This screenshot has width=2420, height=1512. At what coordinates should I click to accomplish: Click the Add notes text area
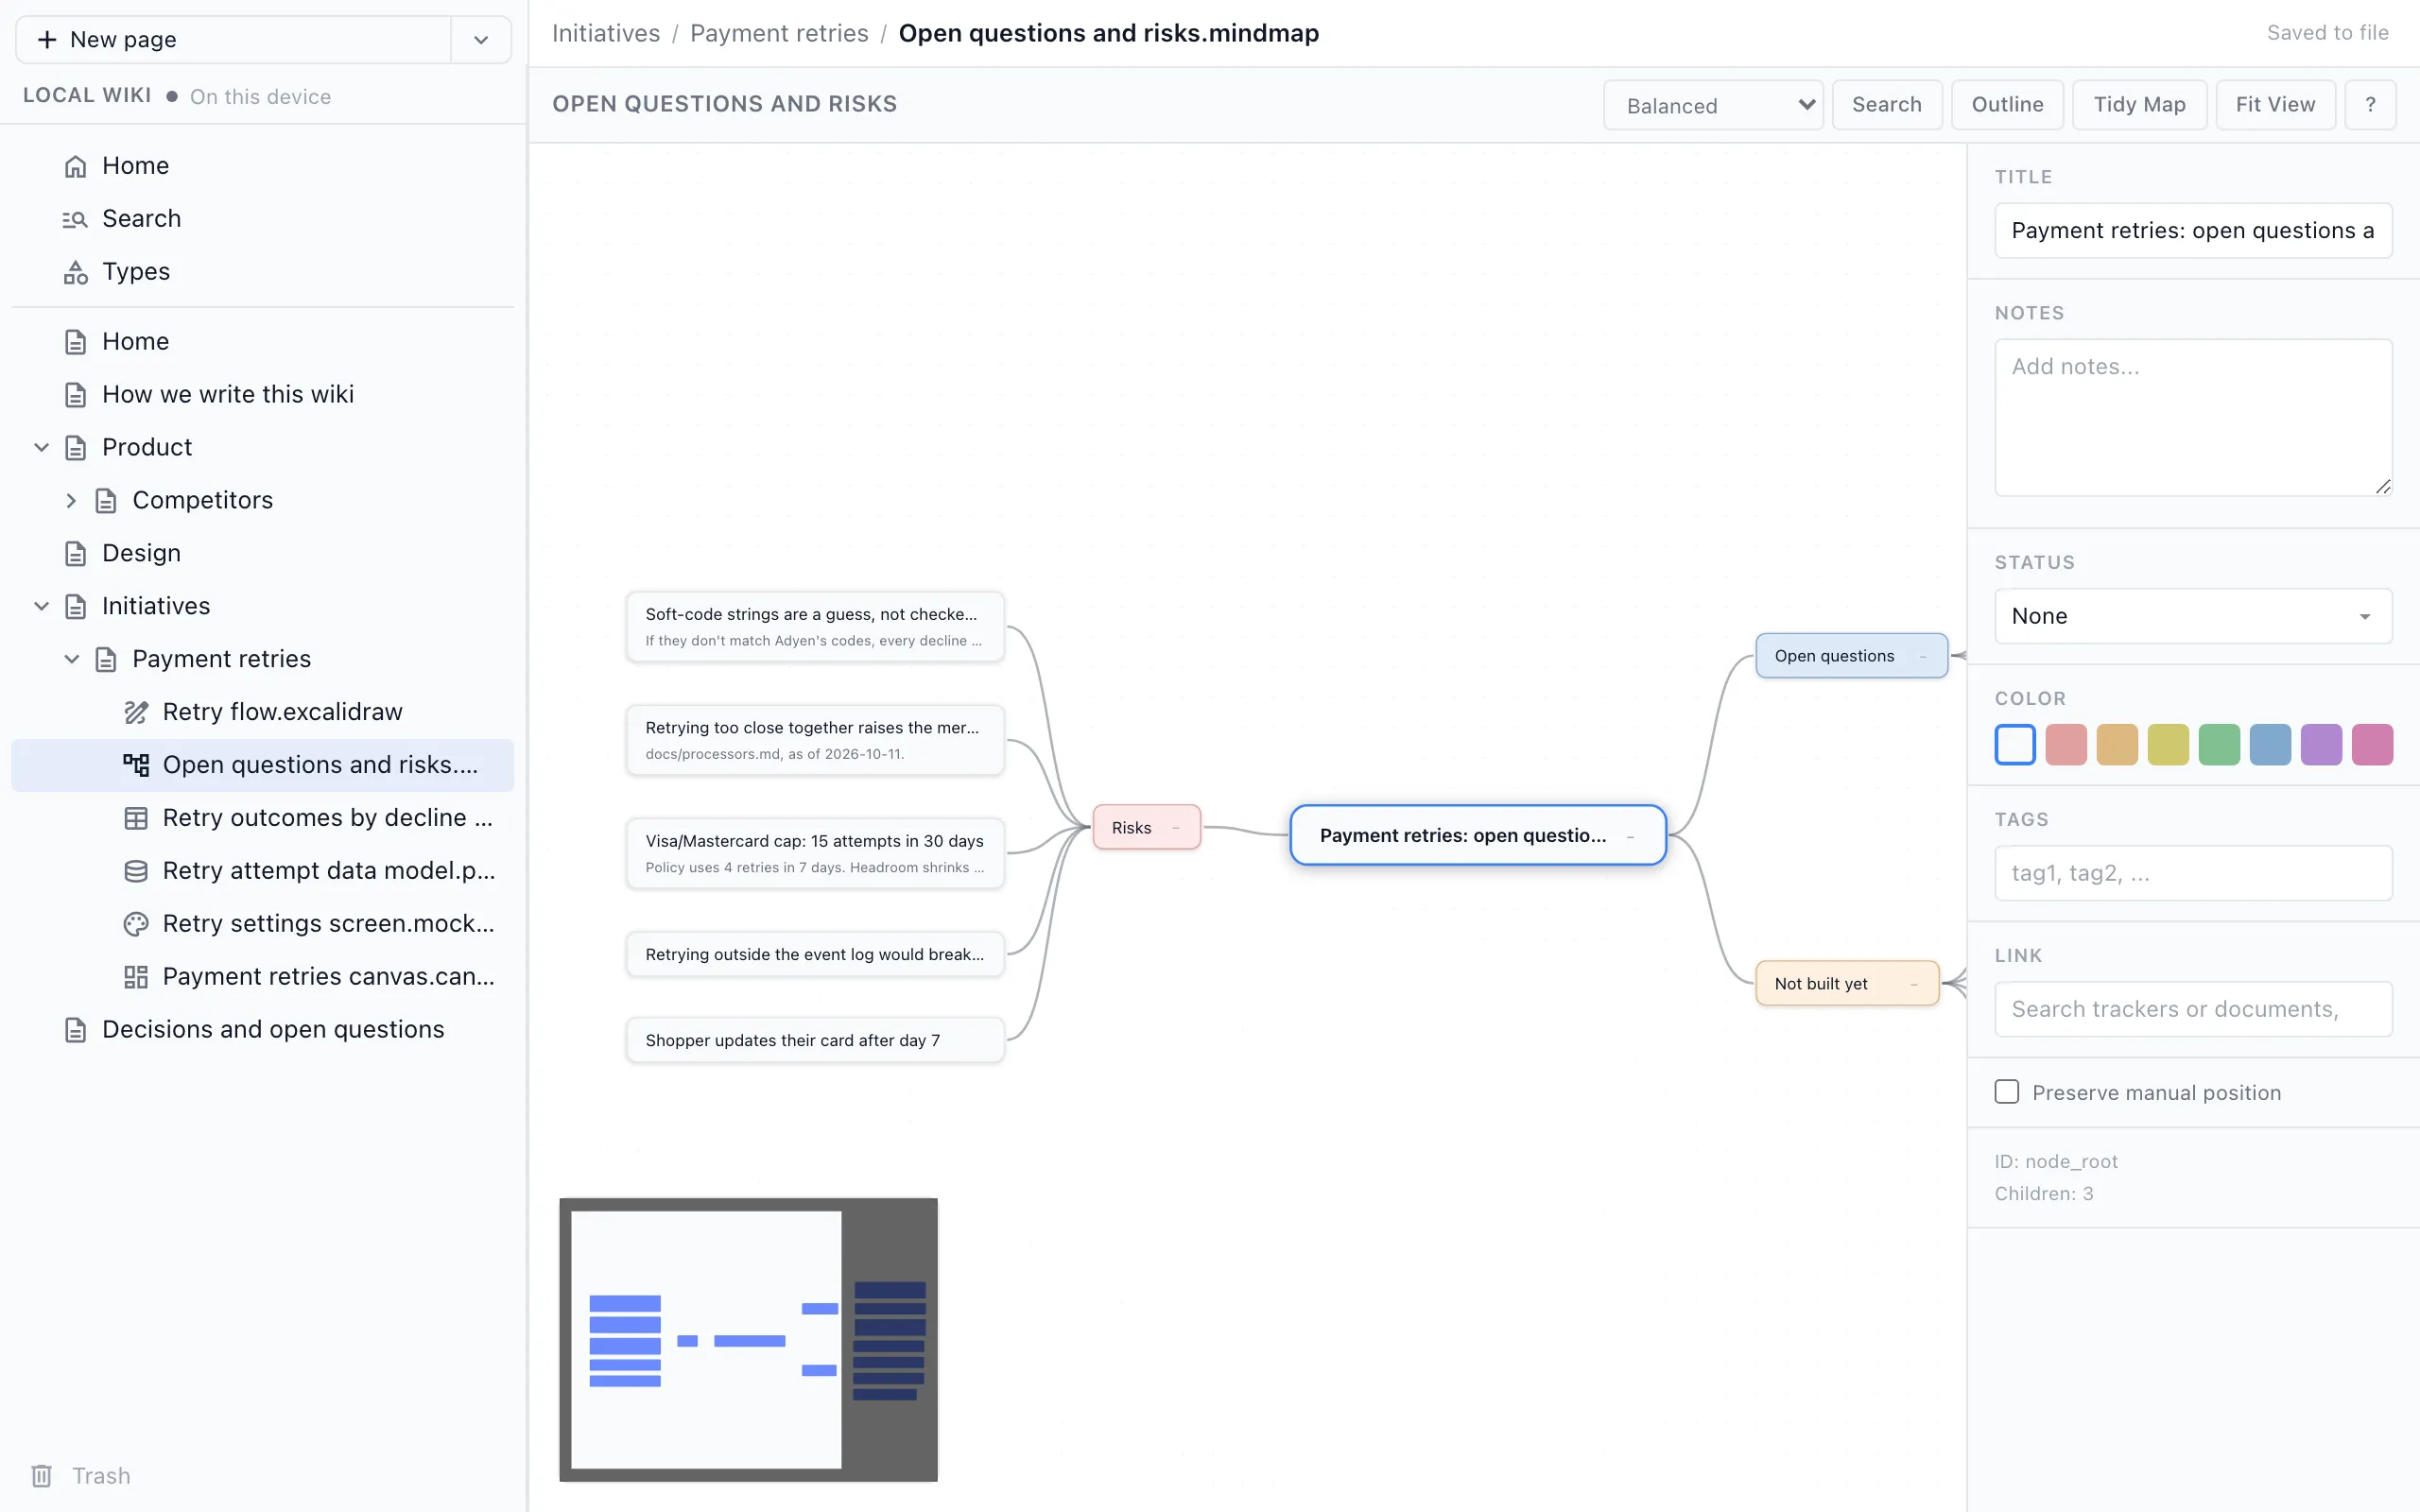pos(2193,417)
